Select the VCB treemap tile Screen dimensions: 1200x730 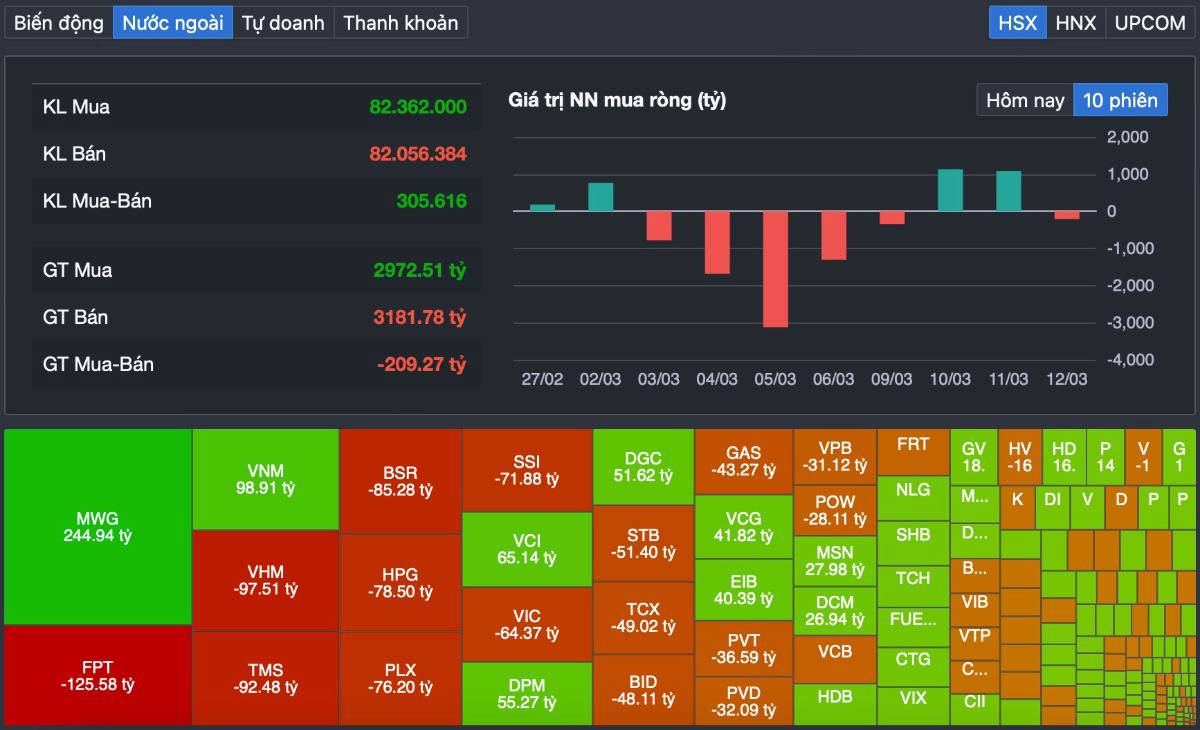[835, 659]
